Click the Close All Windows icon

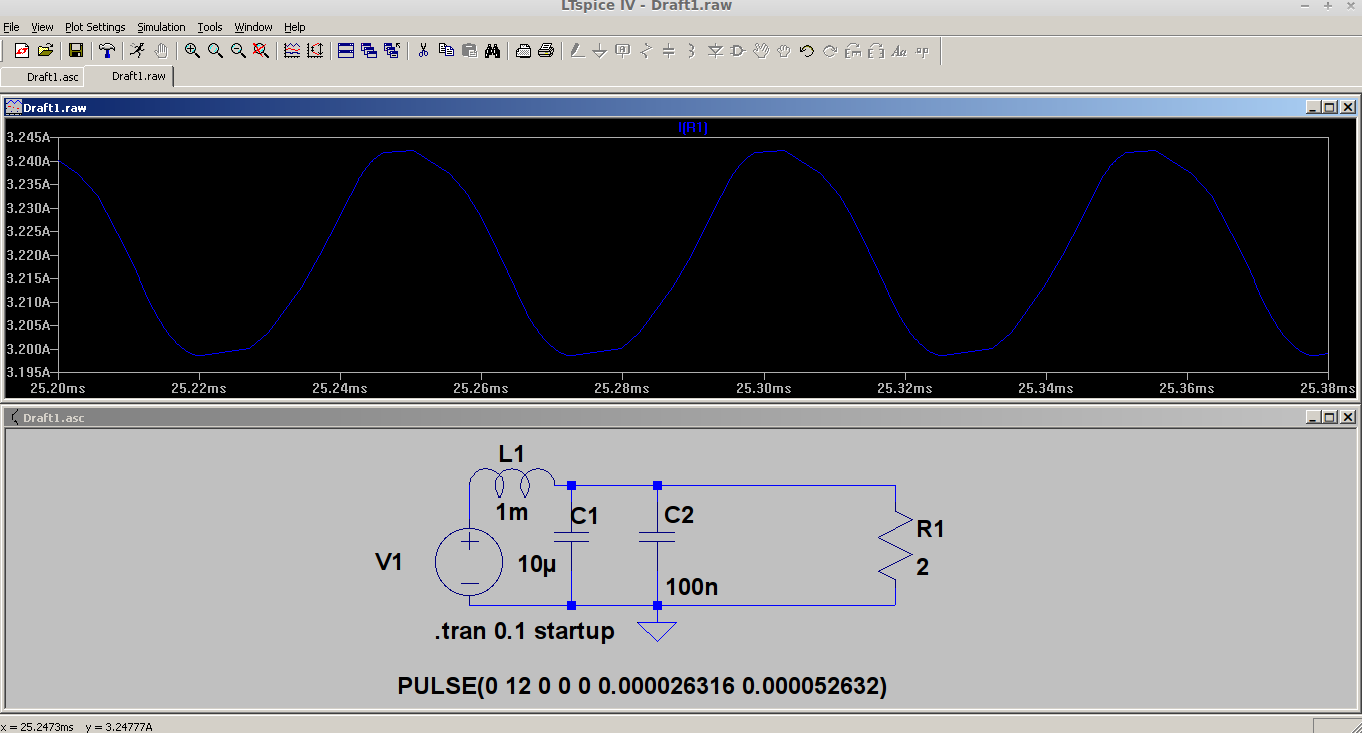click(x=392, y=51)
